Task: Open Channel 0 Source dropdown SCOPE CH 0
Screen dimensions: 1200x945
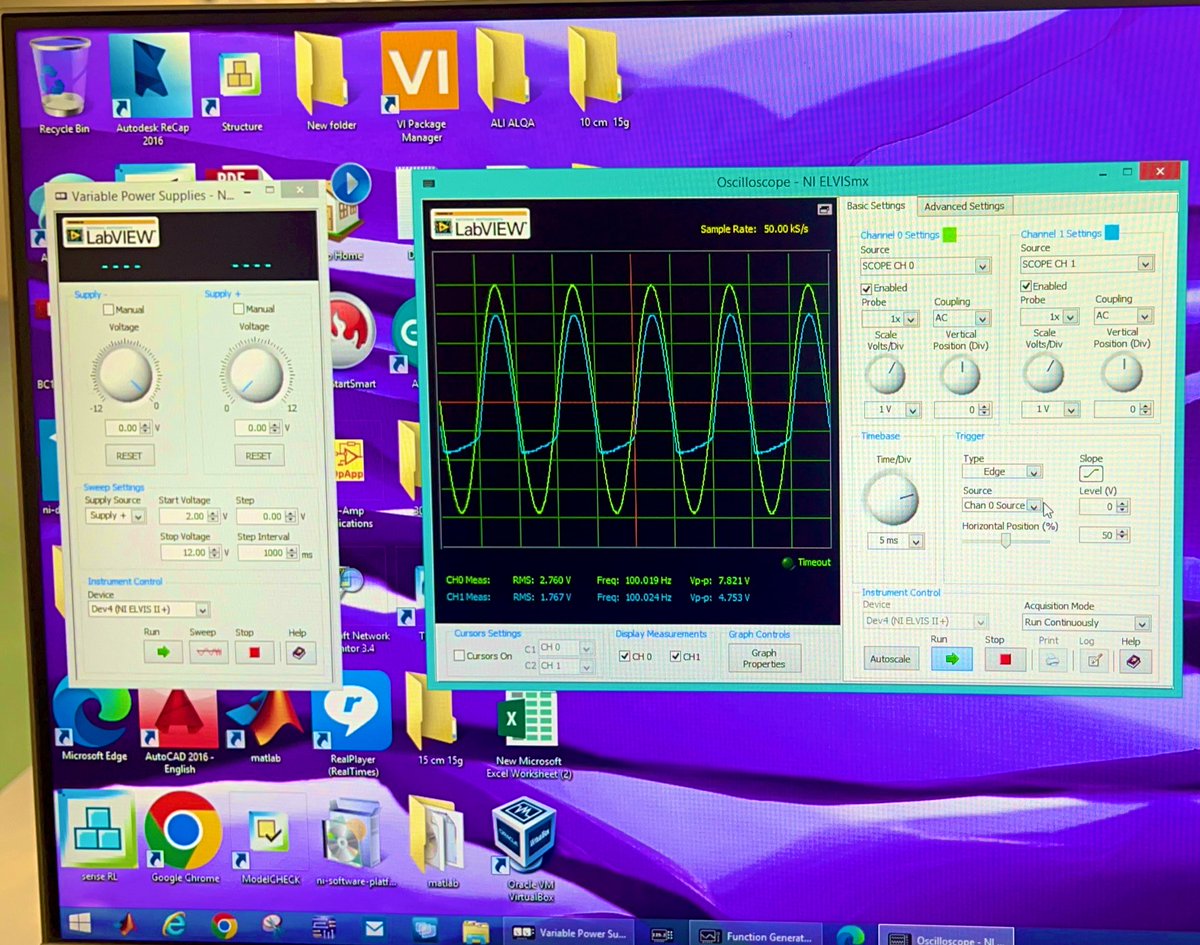Action: click(x=925, y=266)
